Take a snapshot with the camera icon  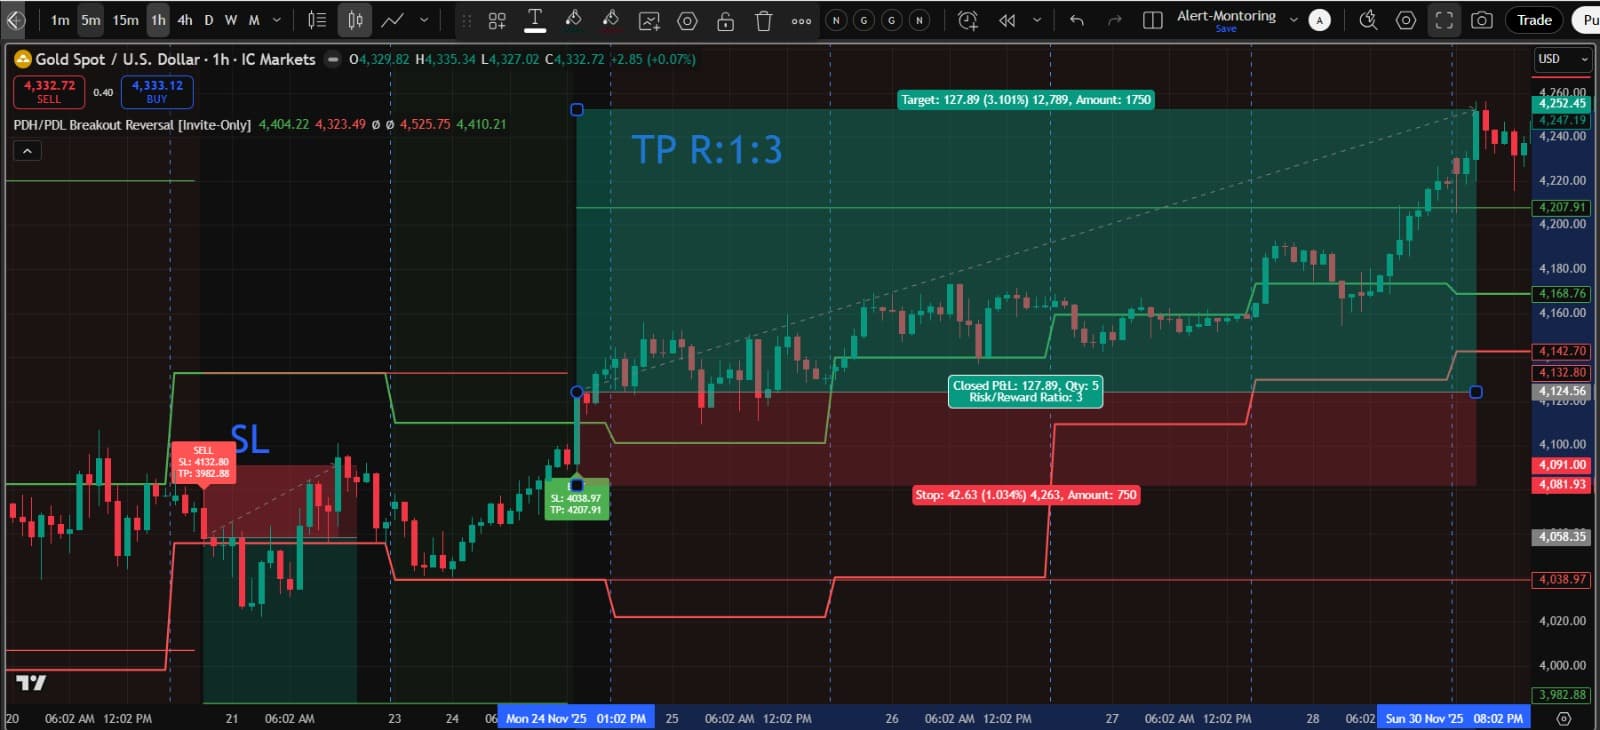[1482, 20]
